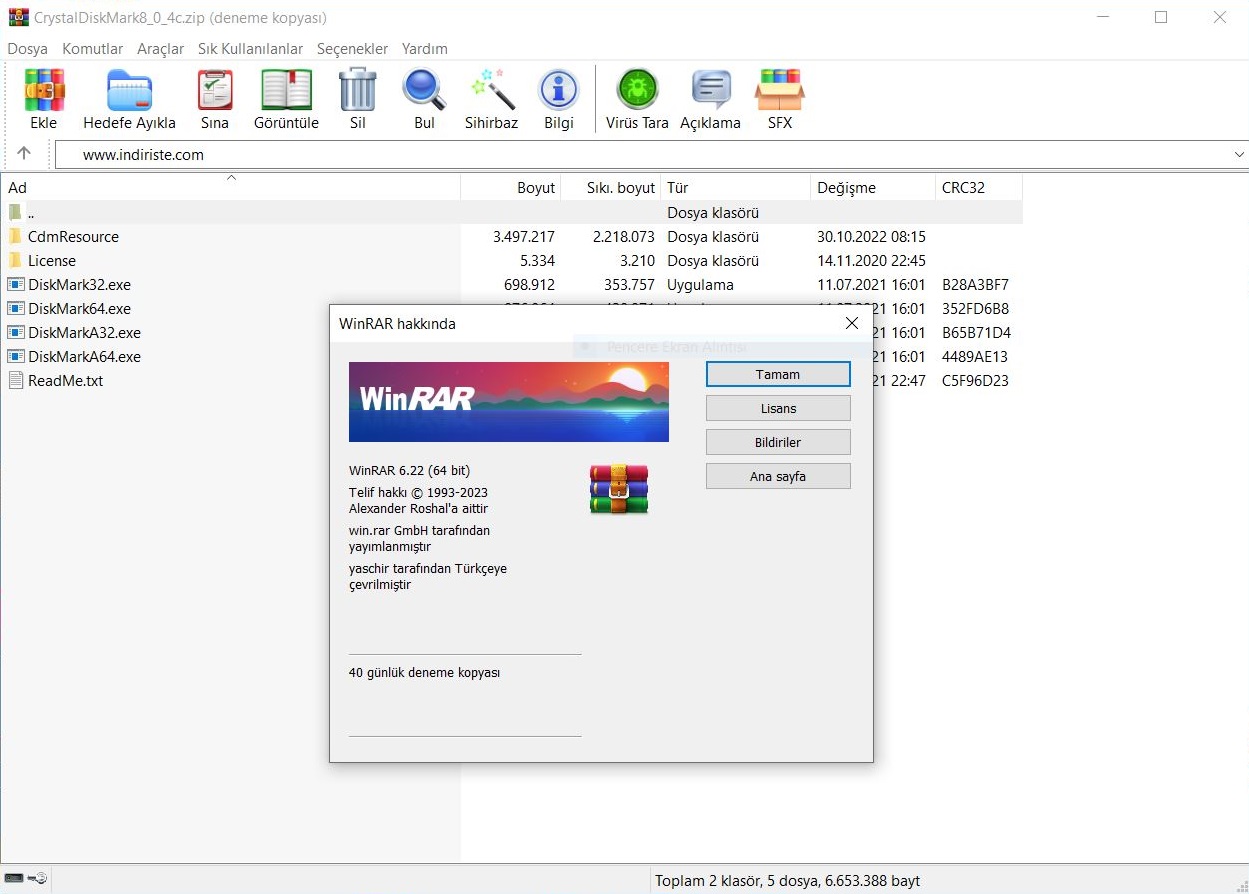Click the CRC32 value C5F96D23
1249x894 pixels.
976,381
